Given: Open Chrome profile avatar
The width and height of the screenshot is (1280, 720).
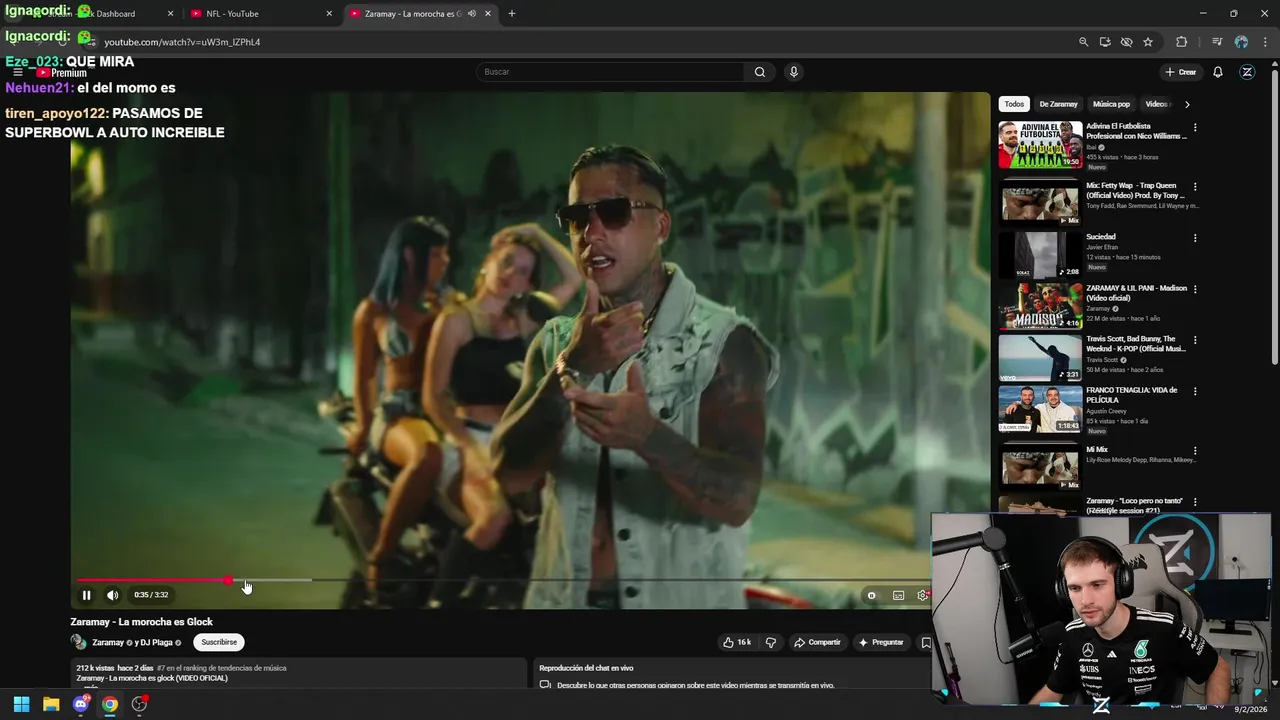Looking at the screenshot, I should [1241, 42].
